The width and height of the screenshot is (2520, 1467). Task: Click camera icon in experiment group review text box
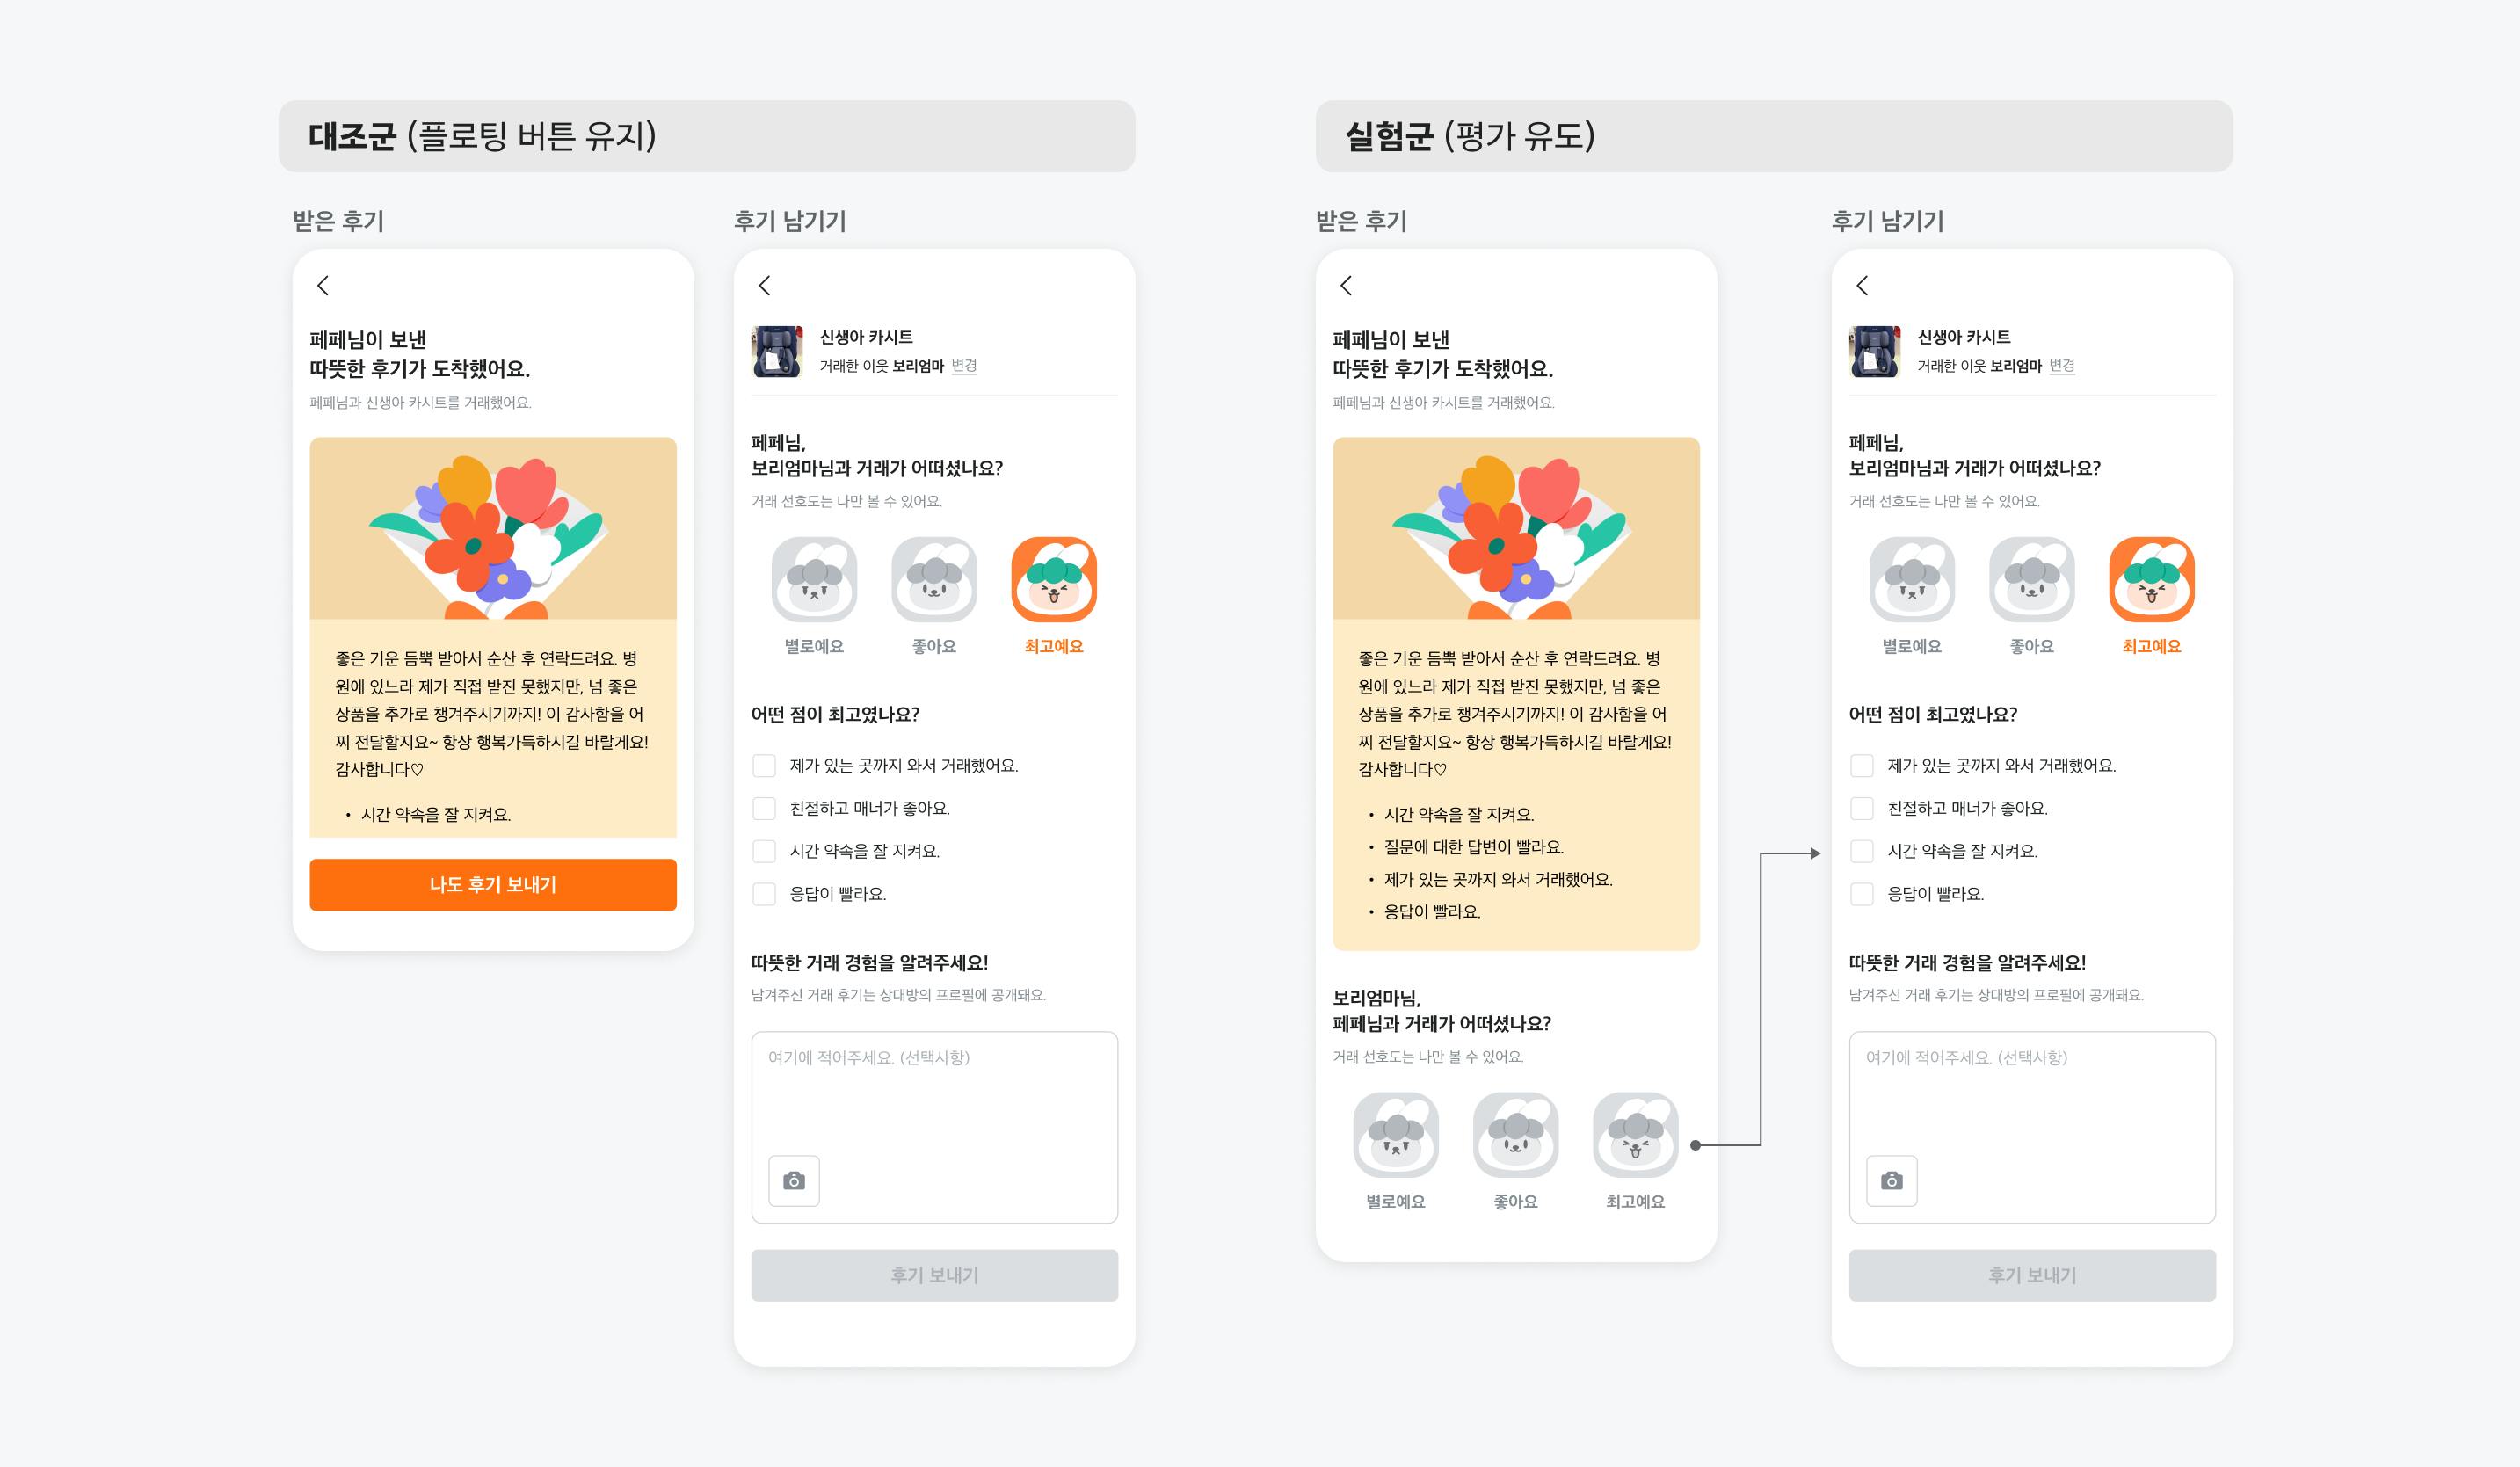[x=1892, y=1181]
